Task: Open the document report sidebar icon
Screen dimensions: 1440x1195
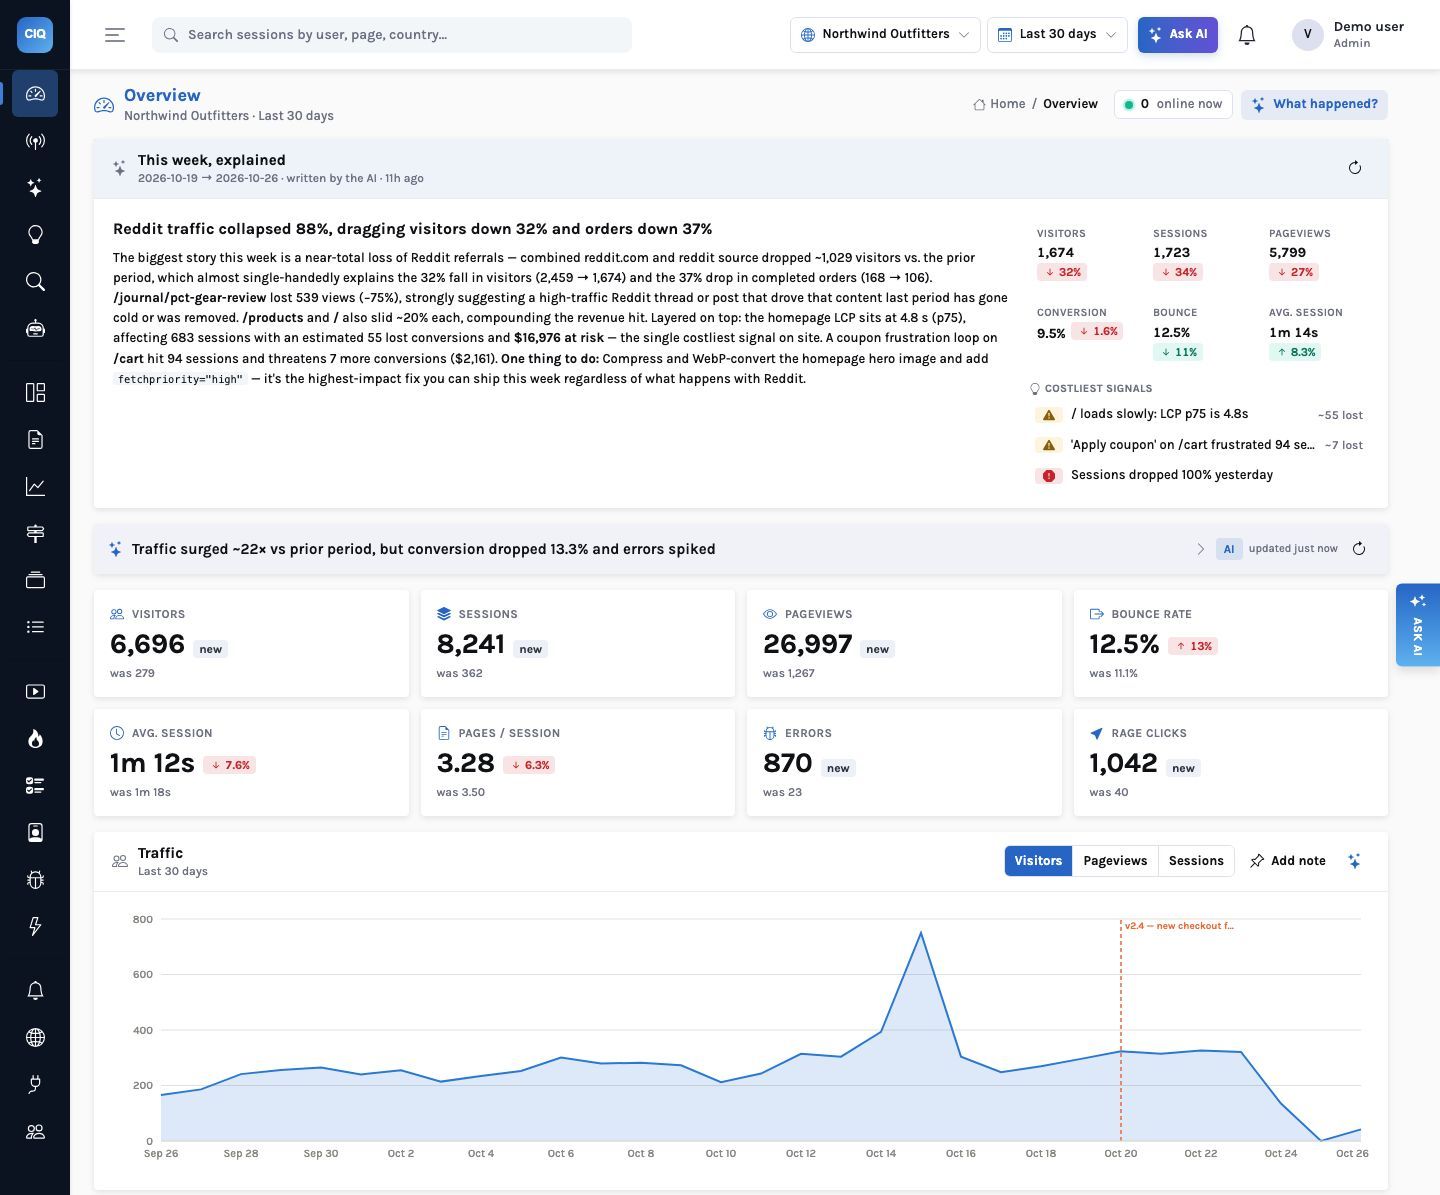Action: [35, 440]
